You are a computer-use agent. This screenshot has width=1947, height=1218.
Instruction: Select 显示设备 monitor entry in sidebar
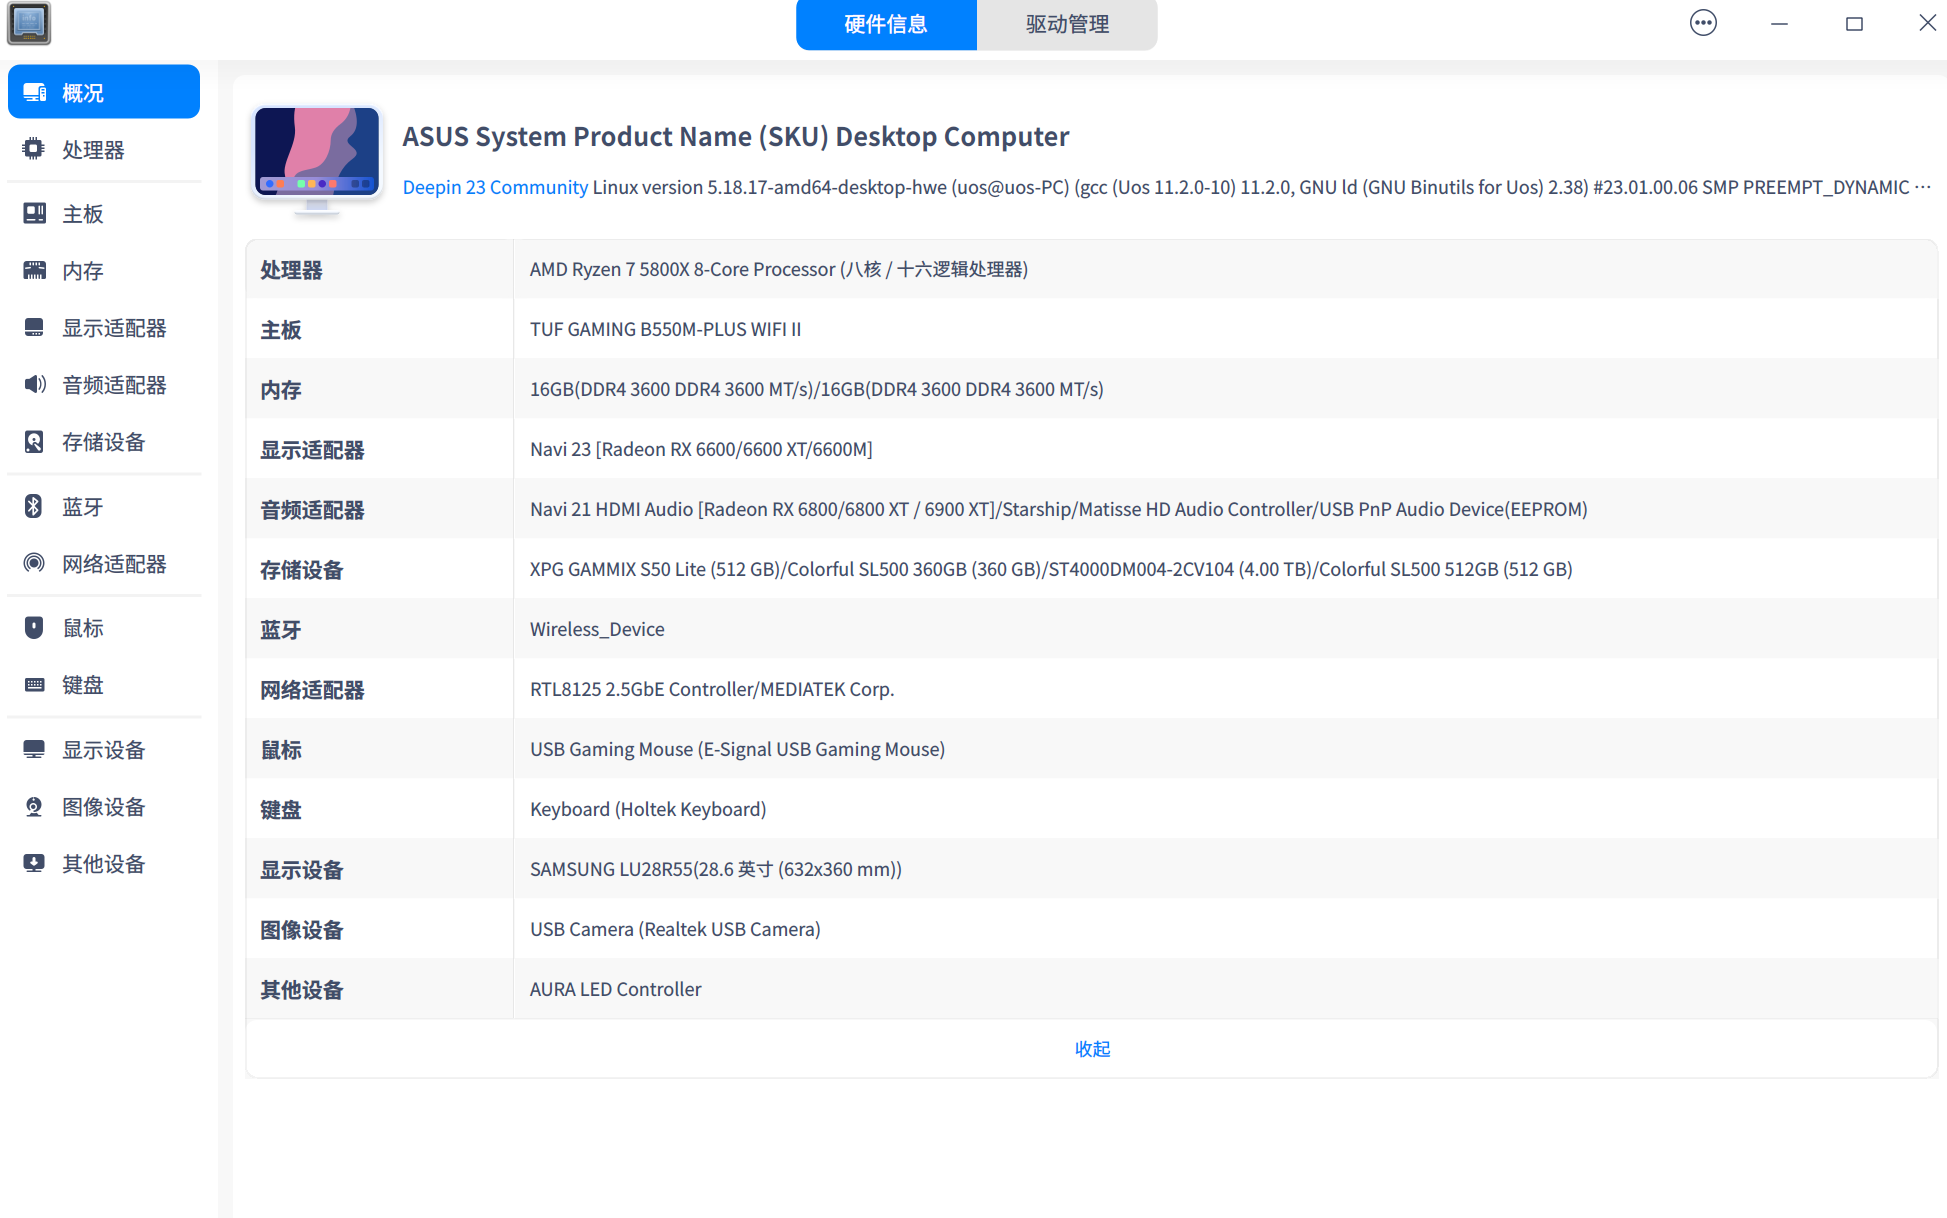coord(103,750)
